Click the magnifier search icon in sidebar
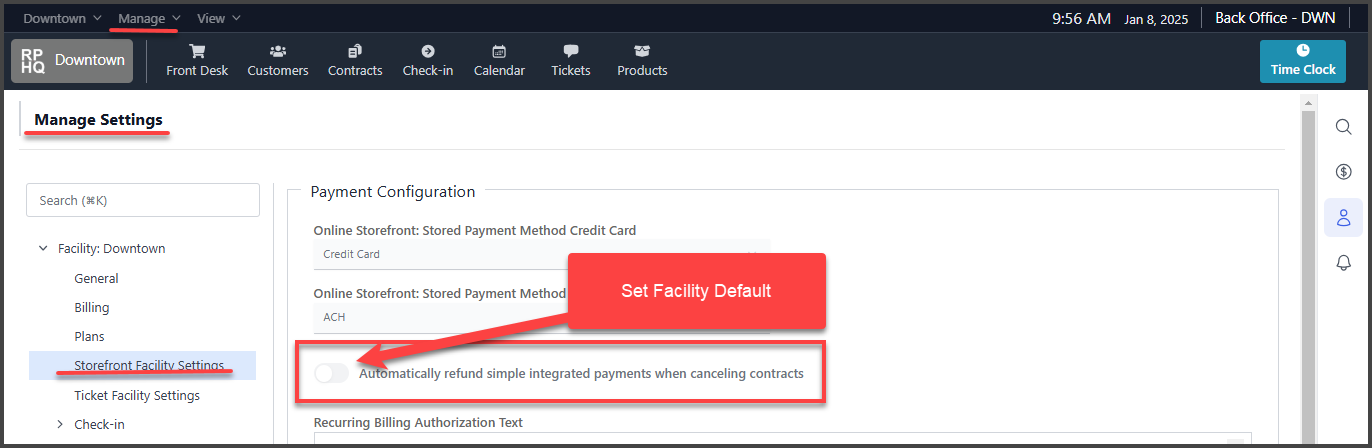This screenshot has width=1372, height=448. tap(1344, 126)
